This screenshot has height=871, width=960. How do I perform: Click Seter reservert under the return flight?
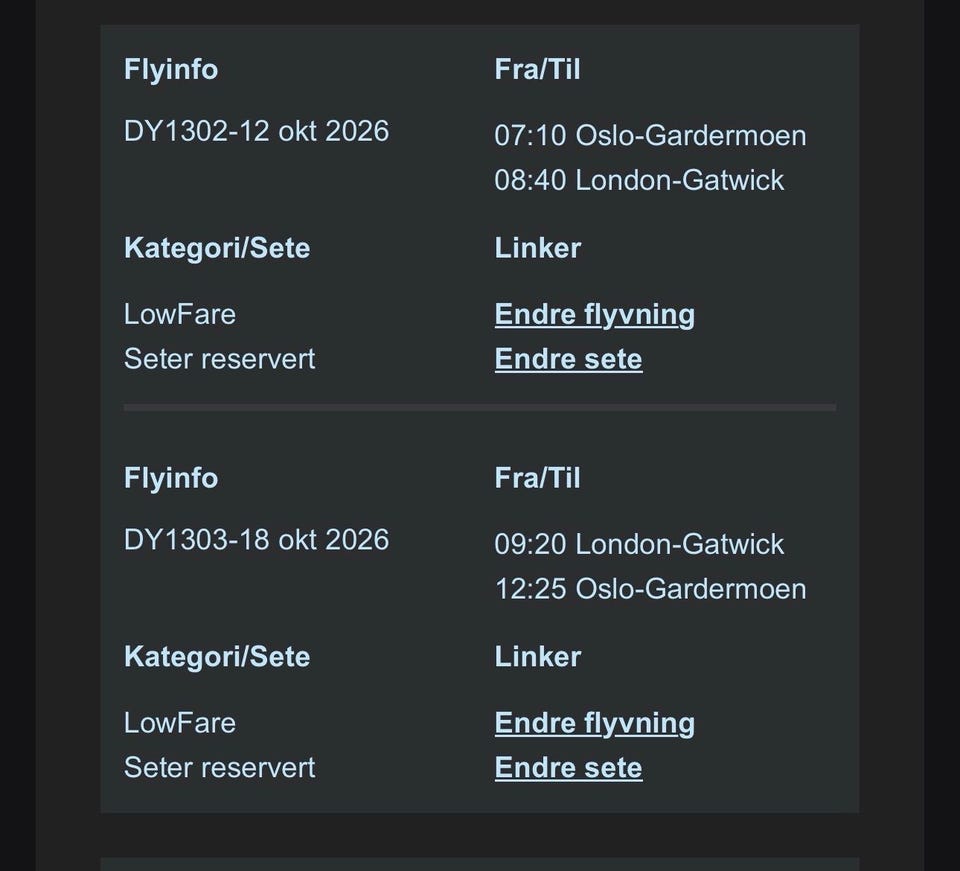(219, 767)
